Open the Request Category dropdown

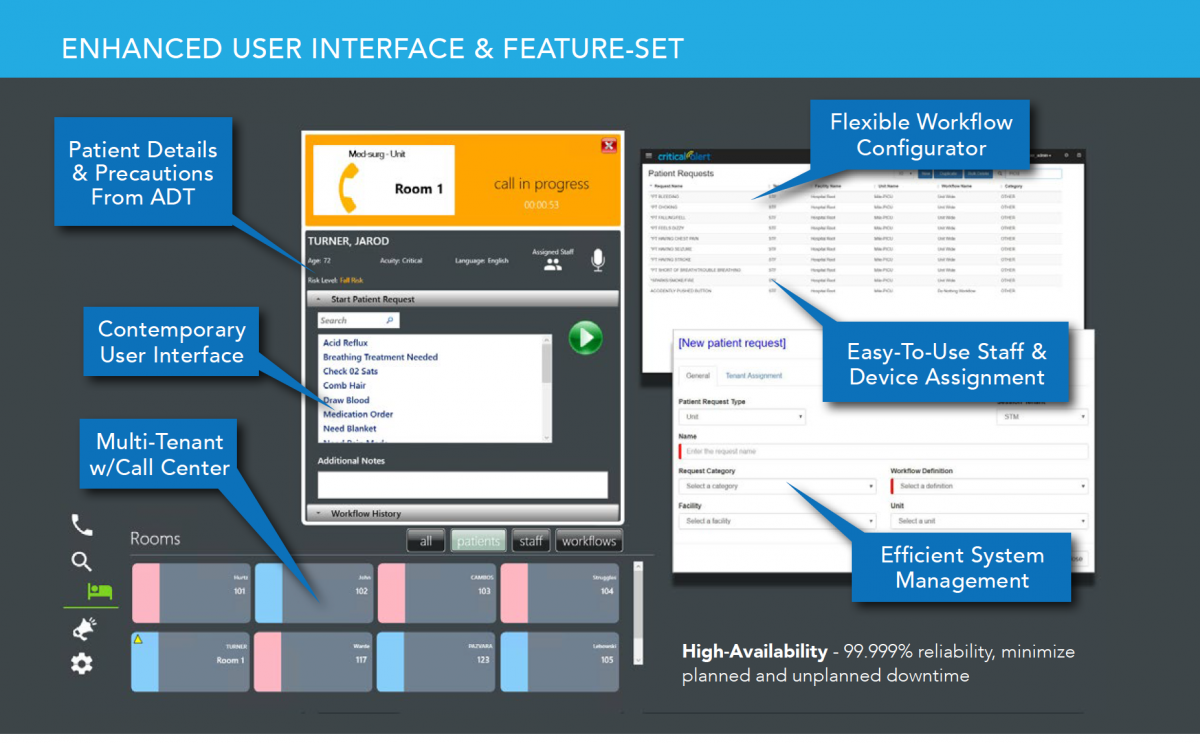click(x=777, y=486)
